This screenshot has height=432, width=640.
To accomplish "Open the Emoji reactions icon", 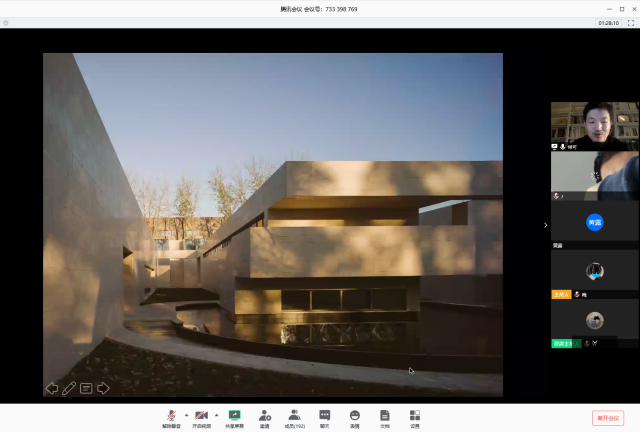I will (x=354, y=415).
